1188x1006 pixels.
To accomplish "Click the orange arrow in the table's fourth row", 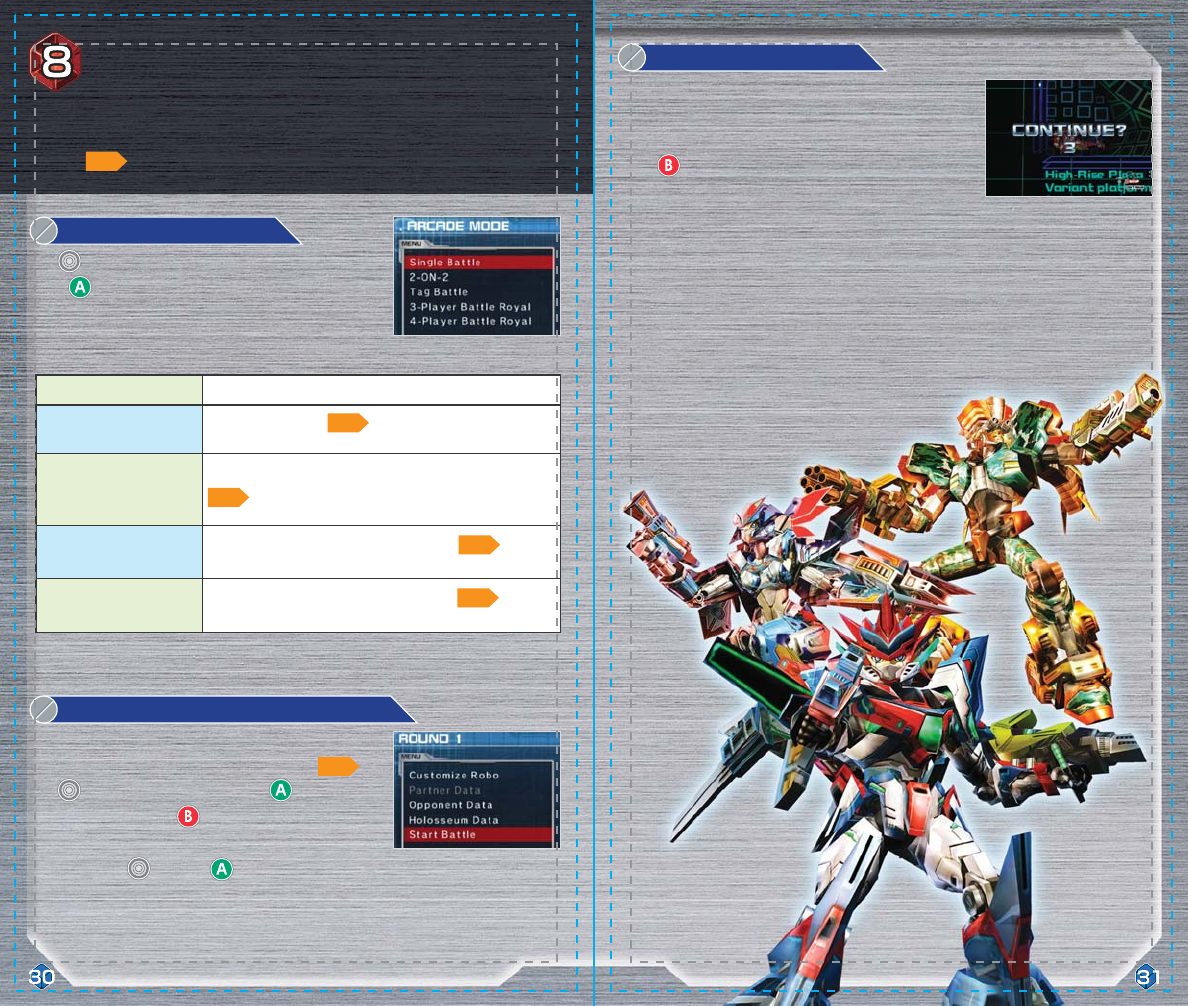I will 479,545.
